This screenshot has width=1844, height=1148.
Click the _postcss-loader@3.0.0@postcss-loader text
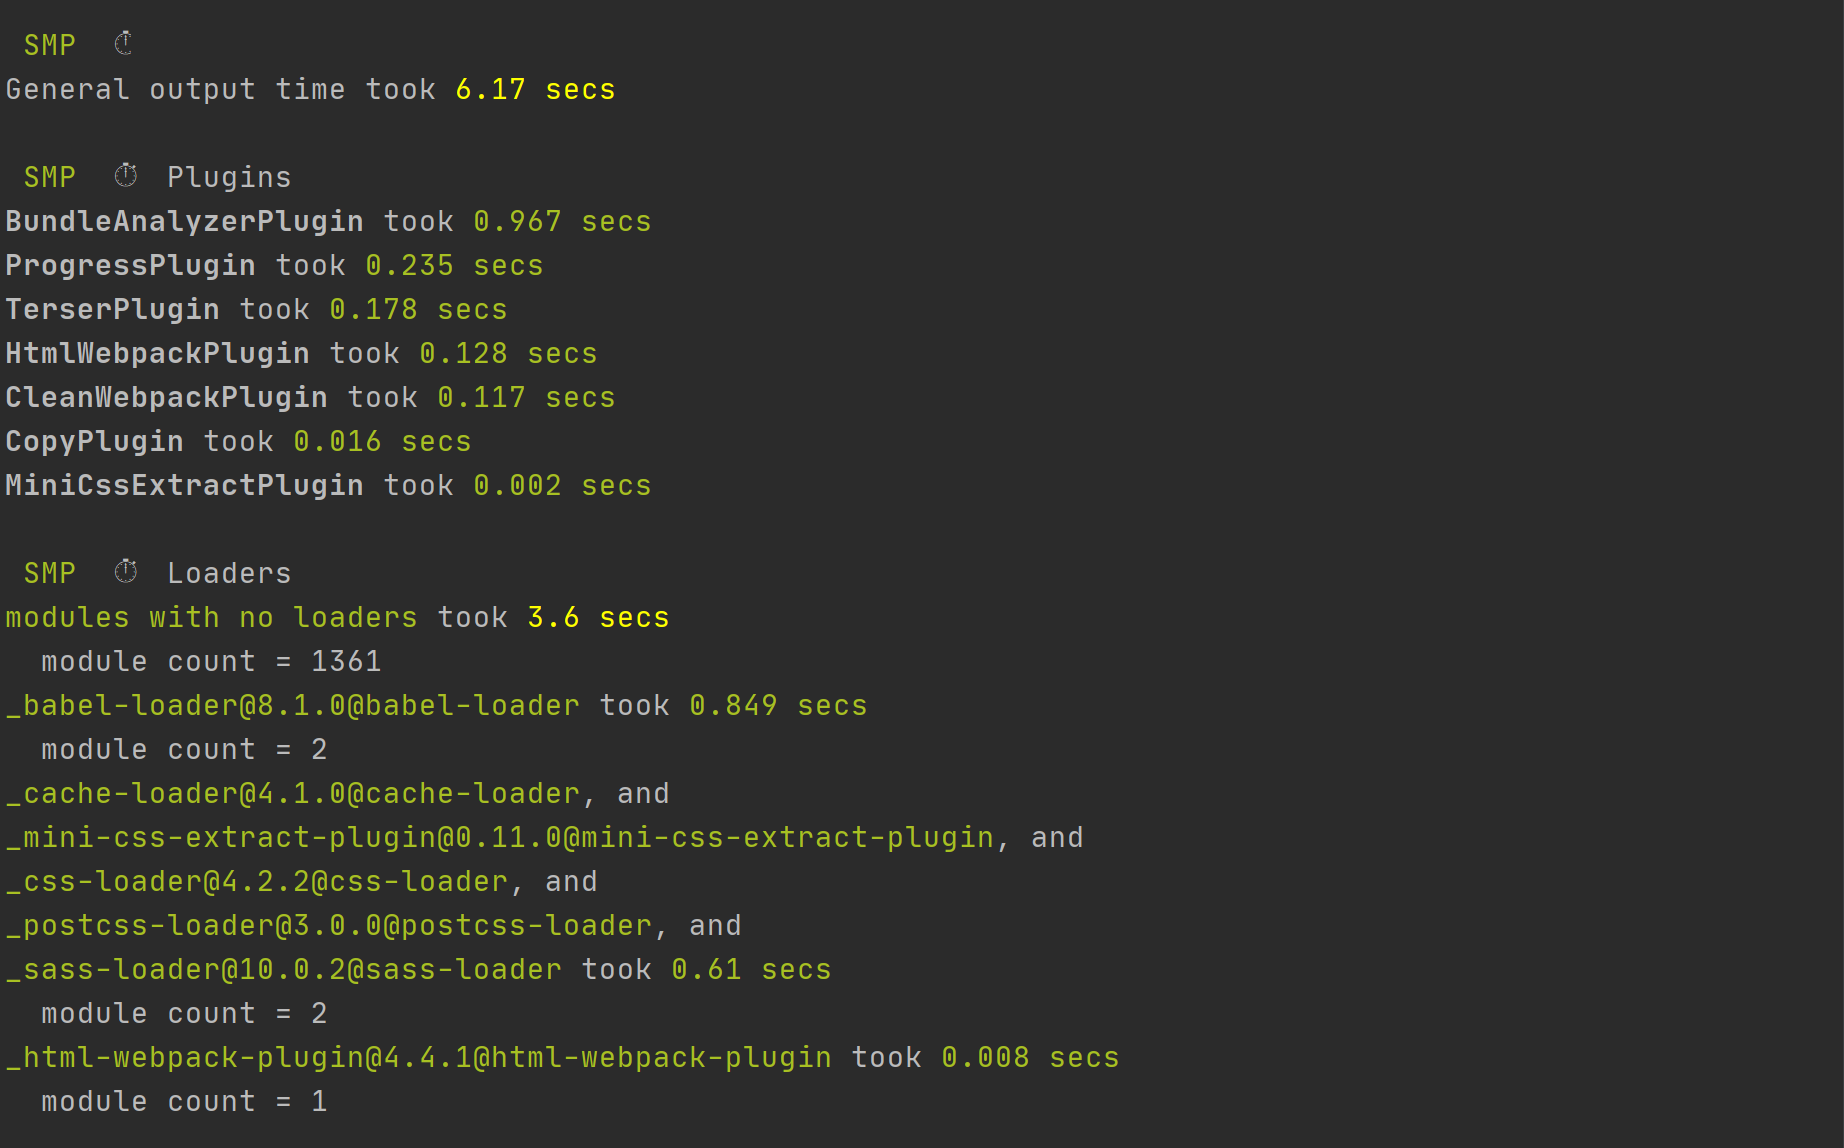[329, 925]
